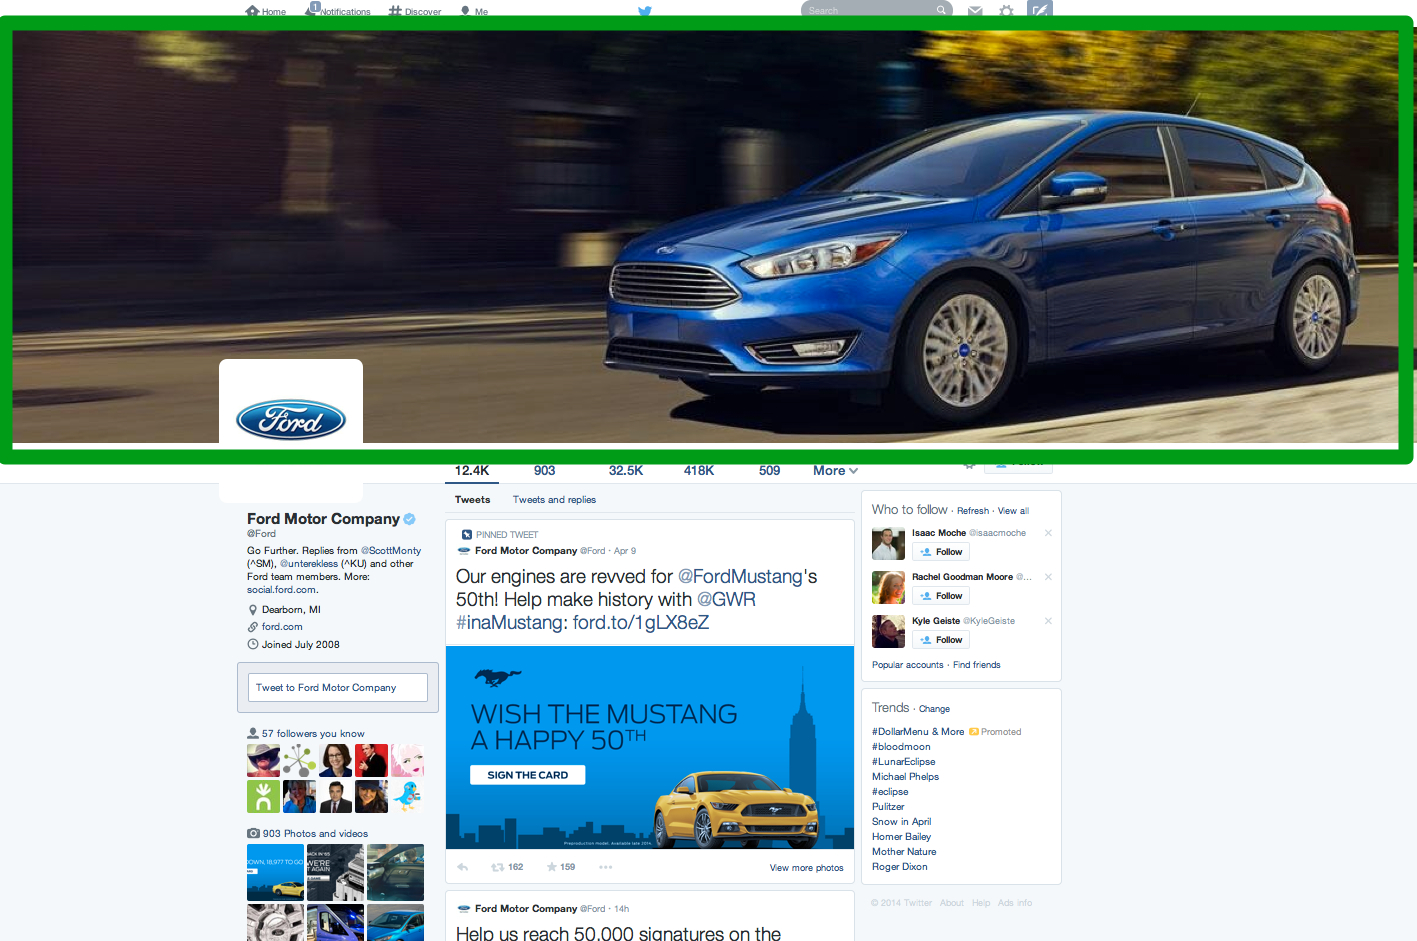Click the pinned tweet pin icon
Screen dimensions: 1417x941
click(466, 535)
